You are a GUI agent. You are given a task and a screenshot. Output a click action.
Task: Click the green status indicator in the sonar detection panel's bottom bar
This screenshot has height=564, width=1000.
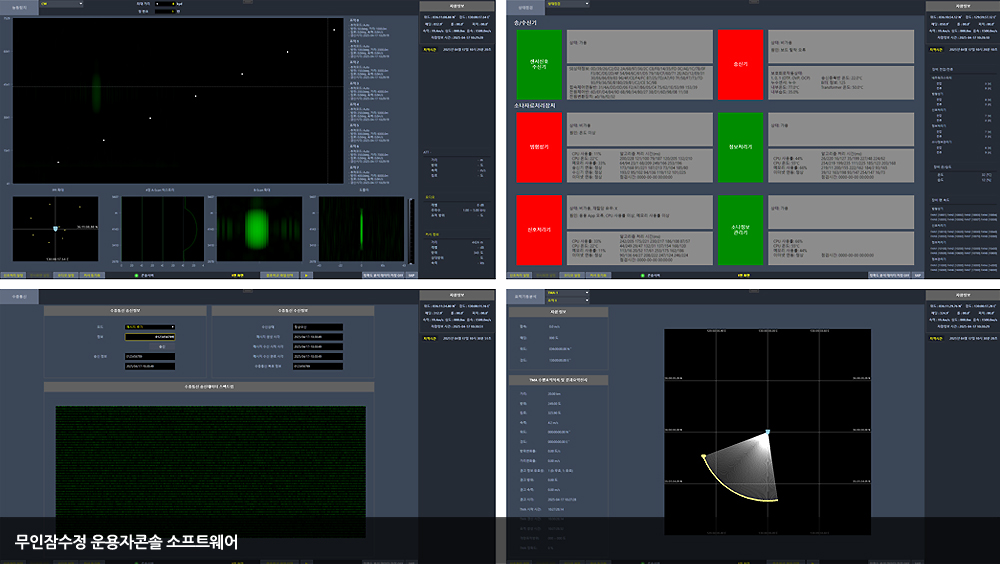[136, 275]
